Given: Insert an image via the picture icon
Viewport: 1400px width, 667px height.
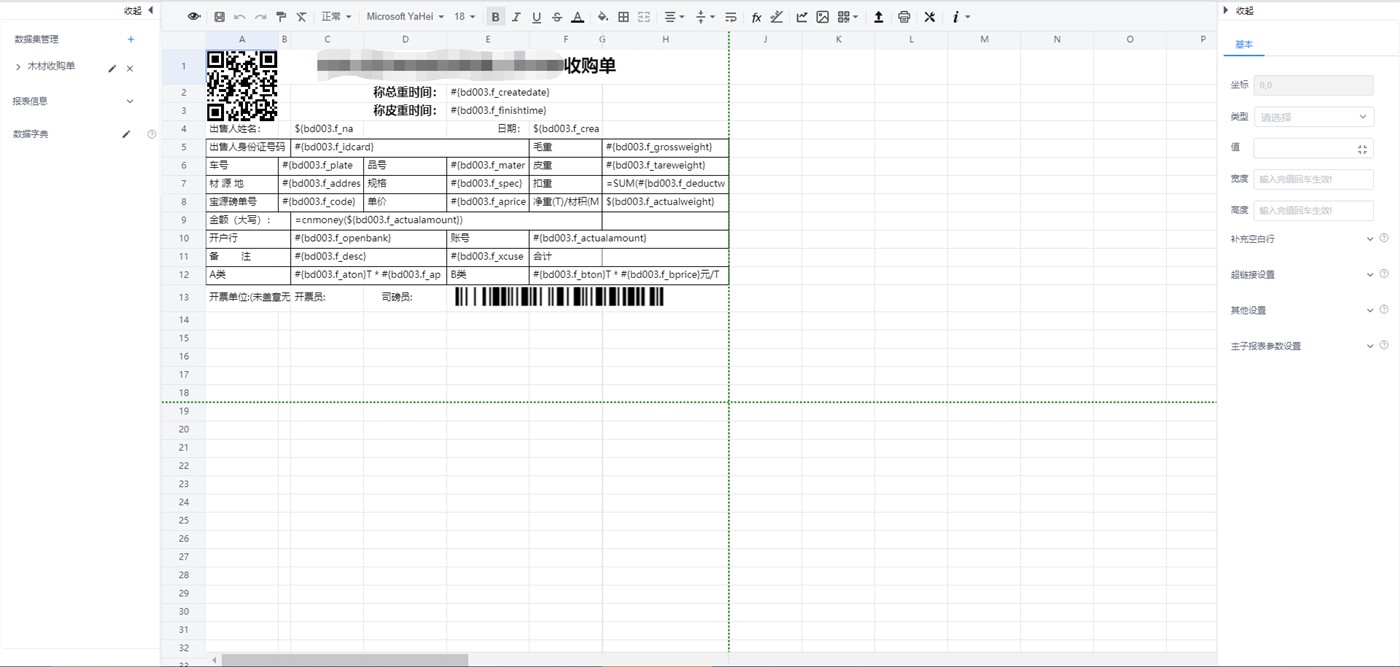Looking at the screenshot, I should pyautogui.click(x=823, y=17).
